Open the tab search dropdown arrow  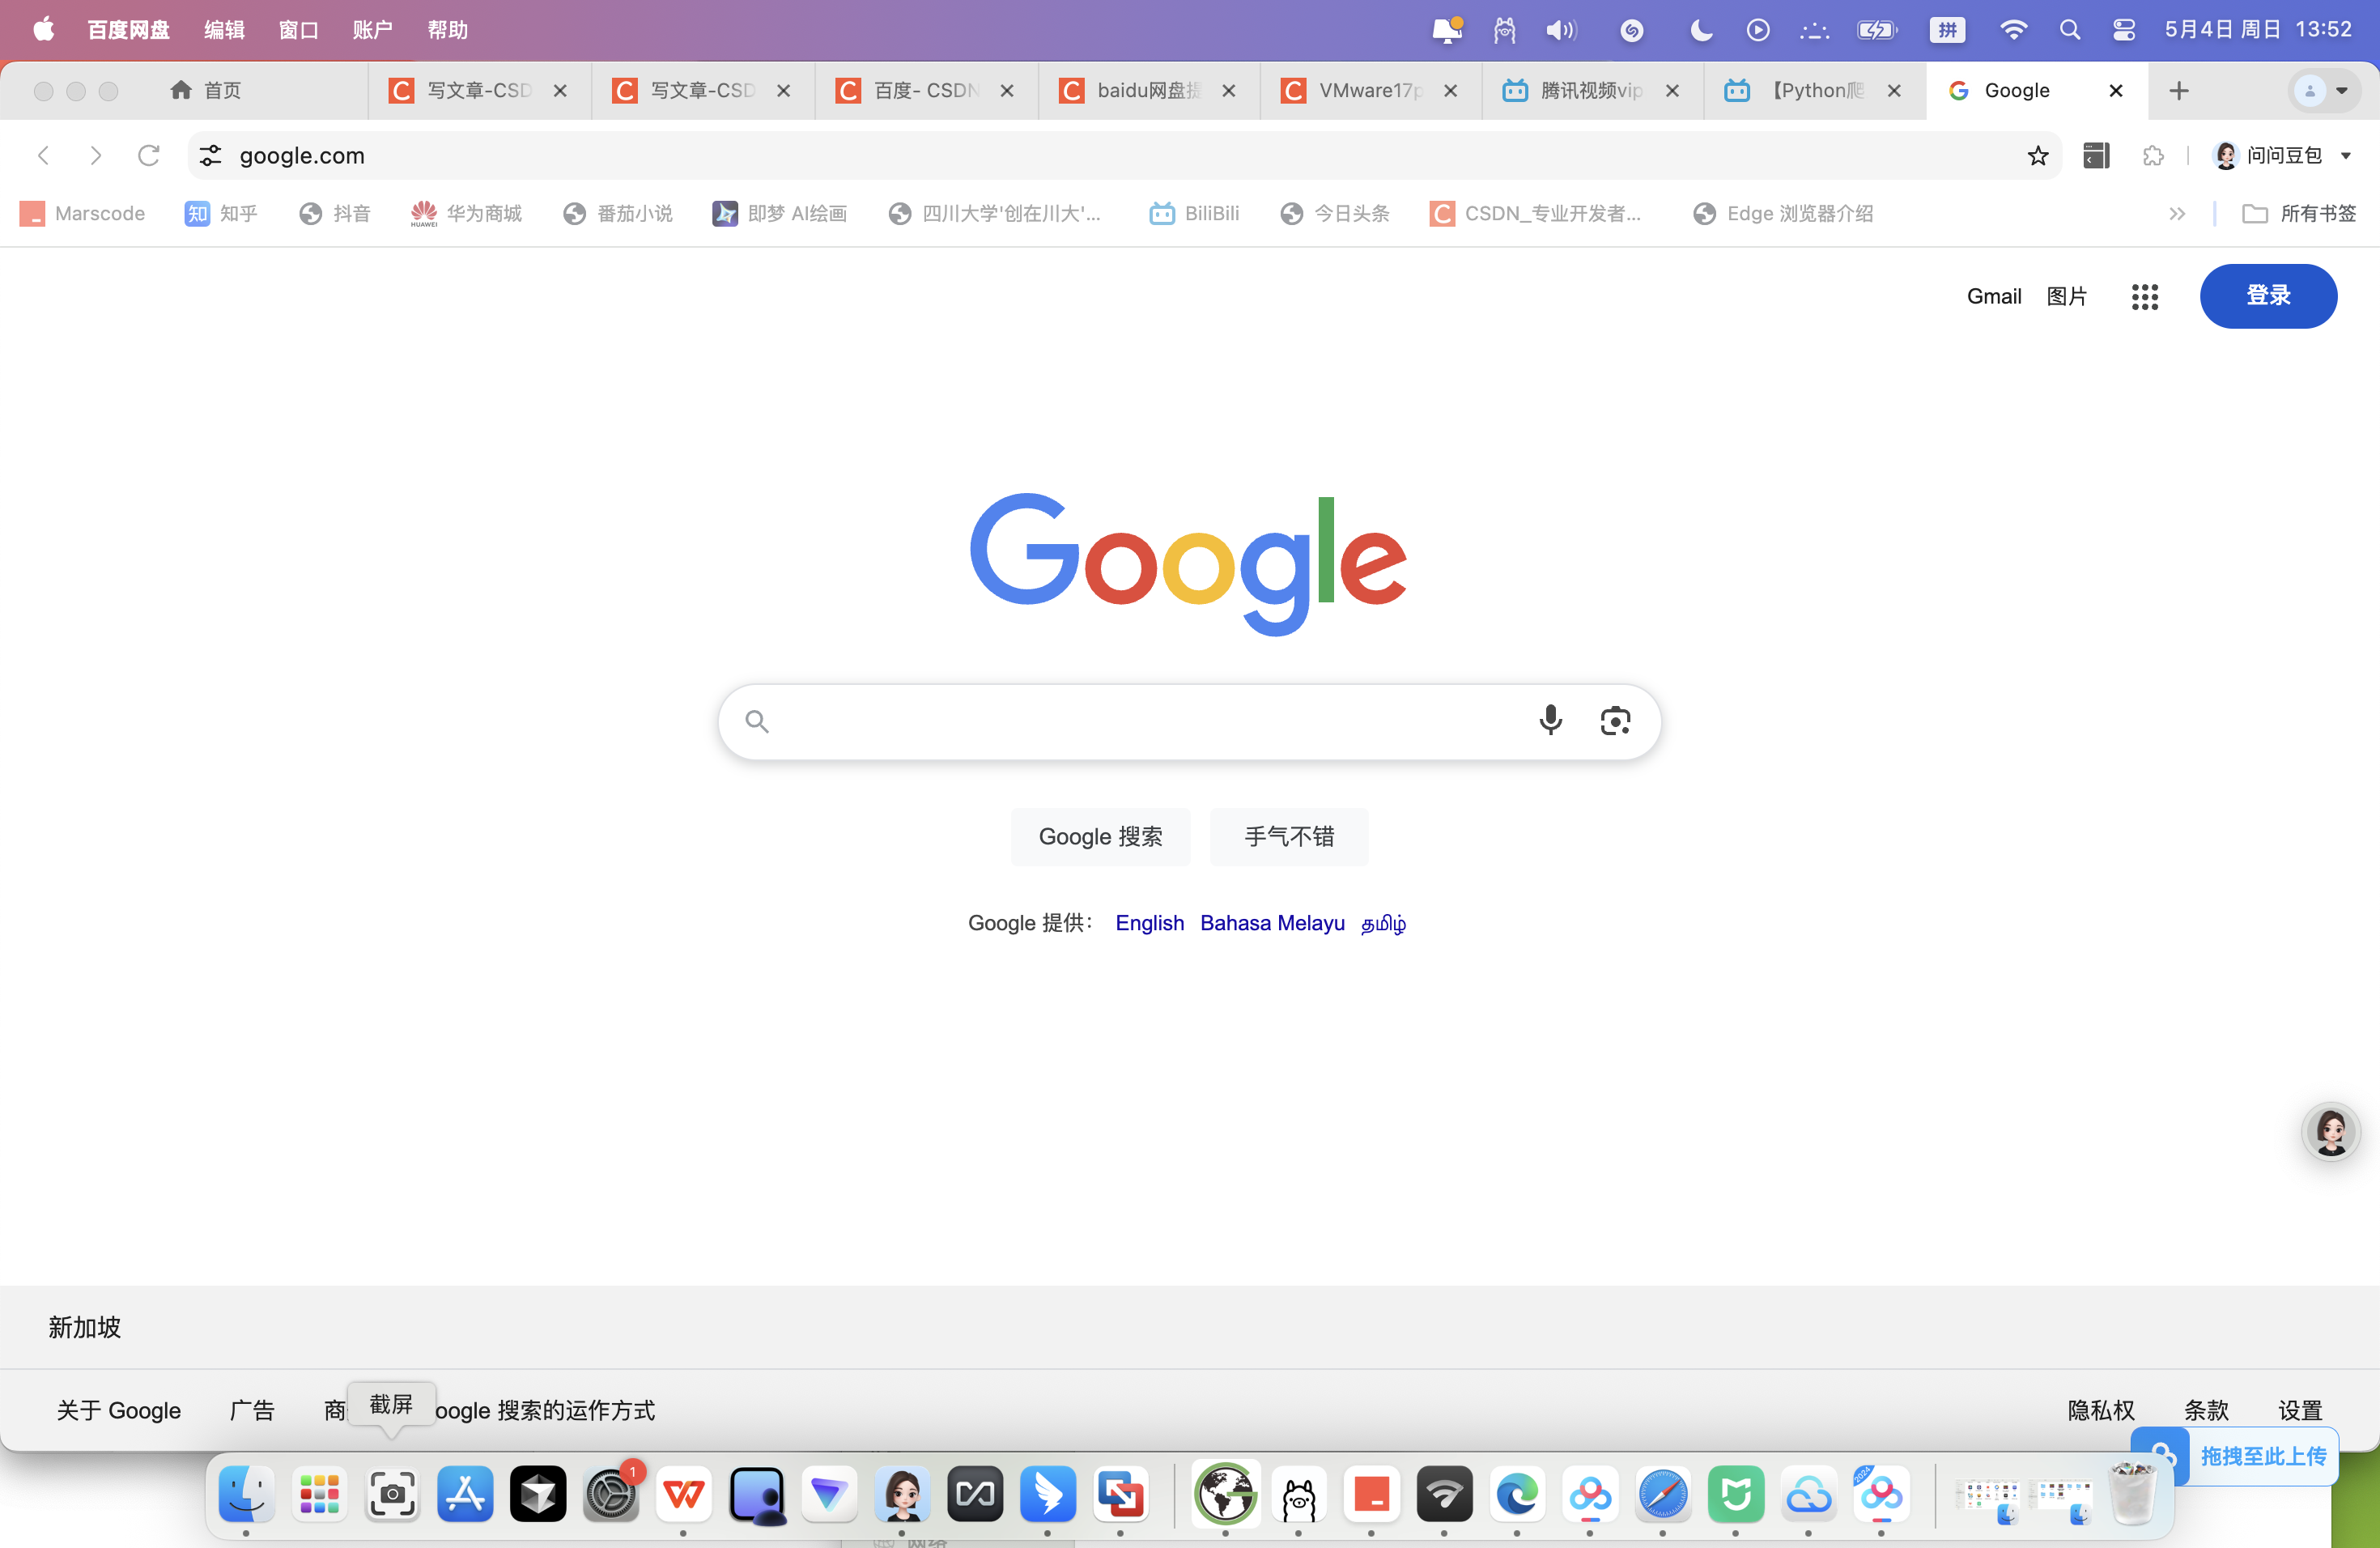pos(2341,91)
